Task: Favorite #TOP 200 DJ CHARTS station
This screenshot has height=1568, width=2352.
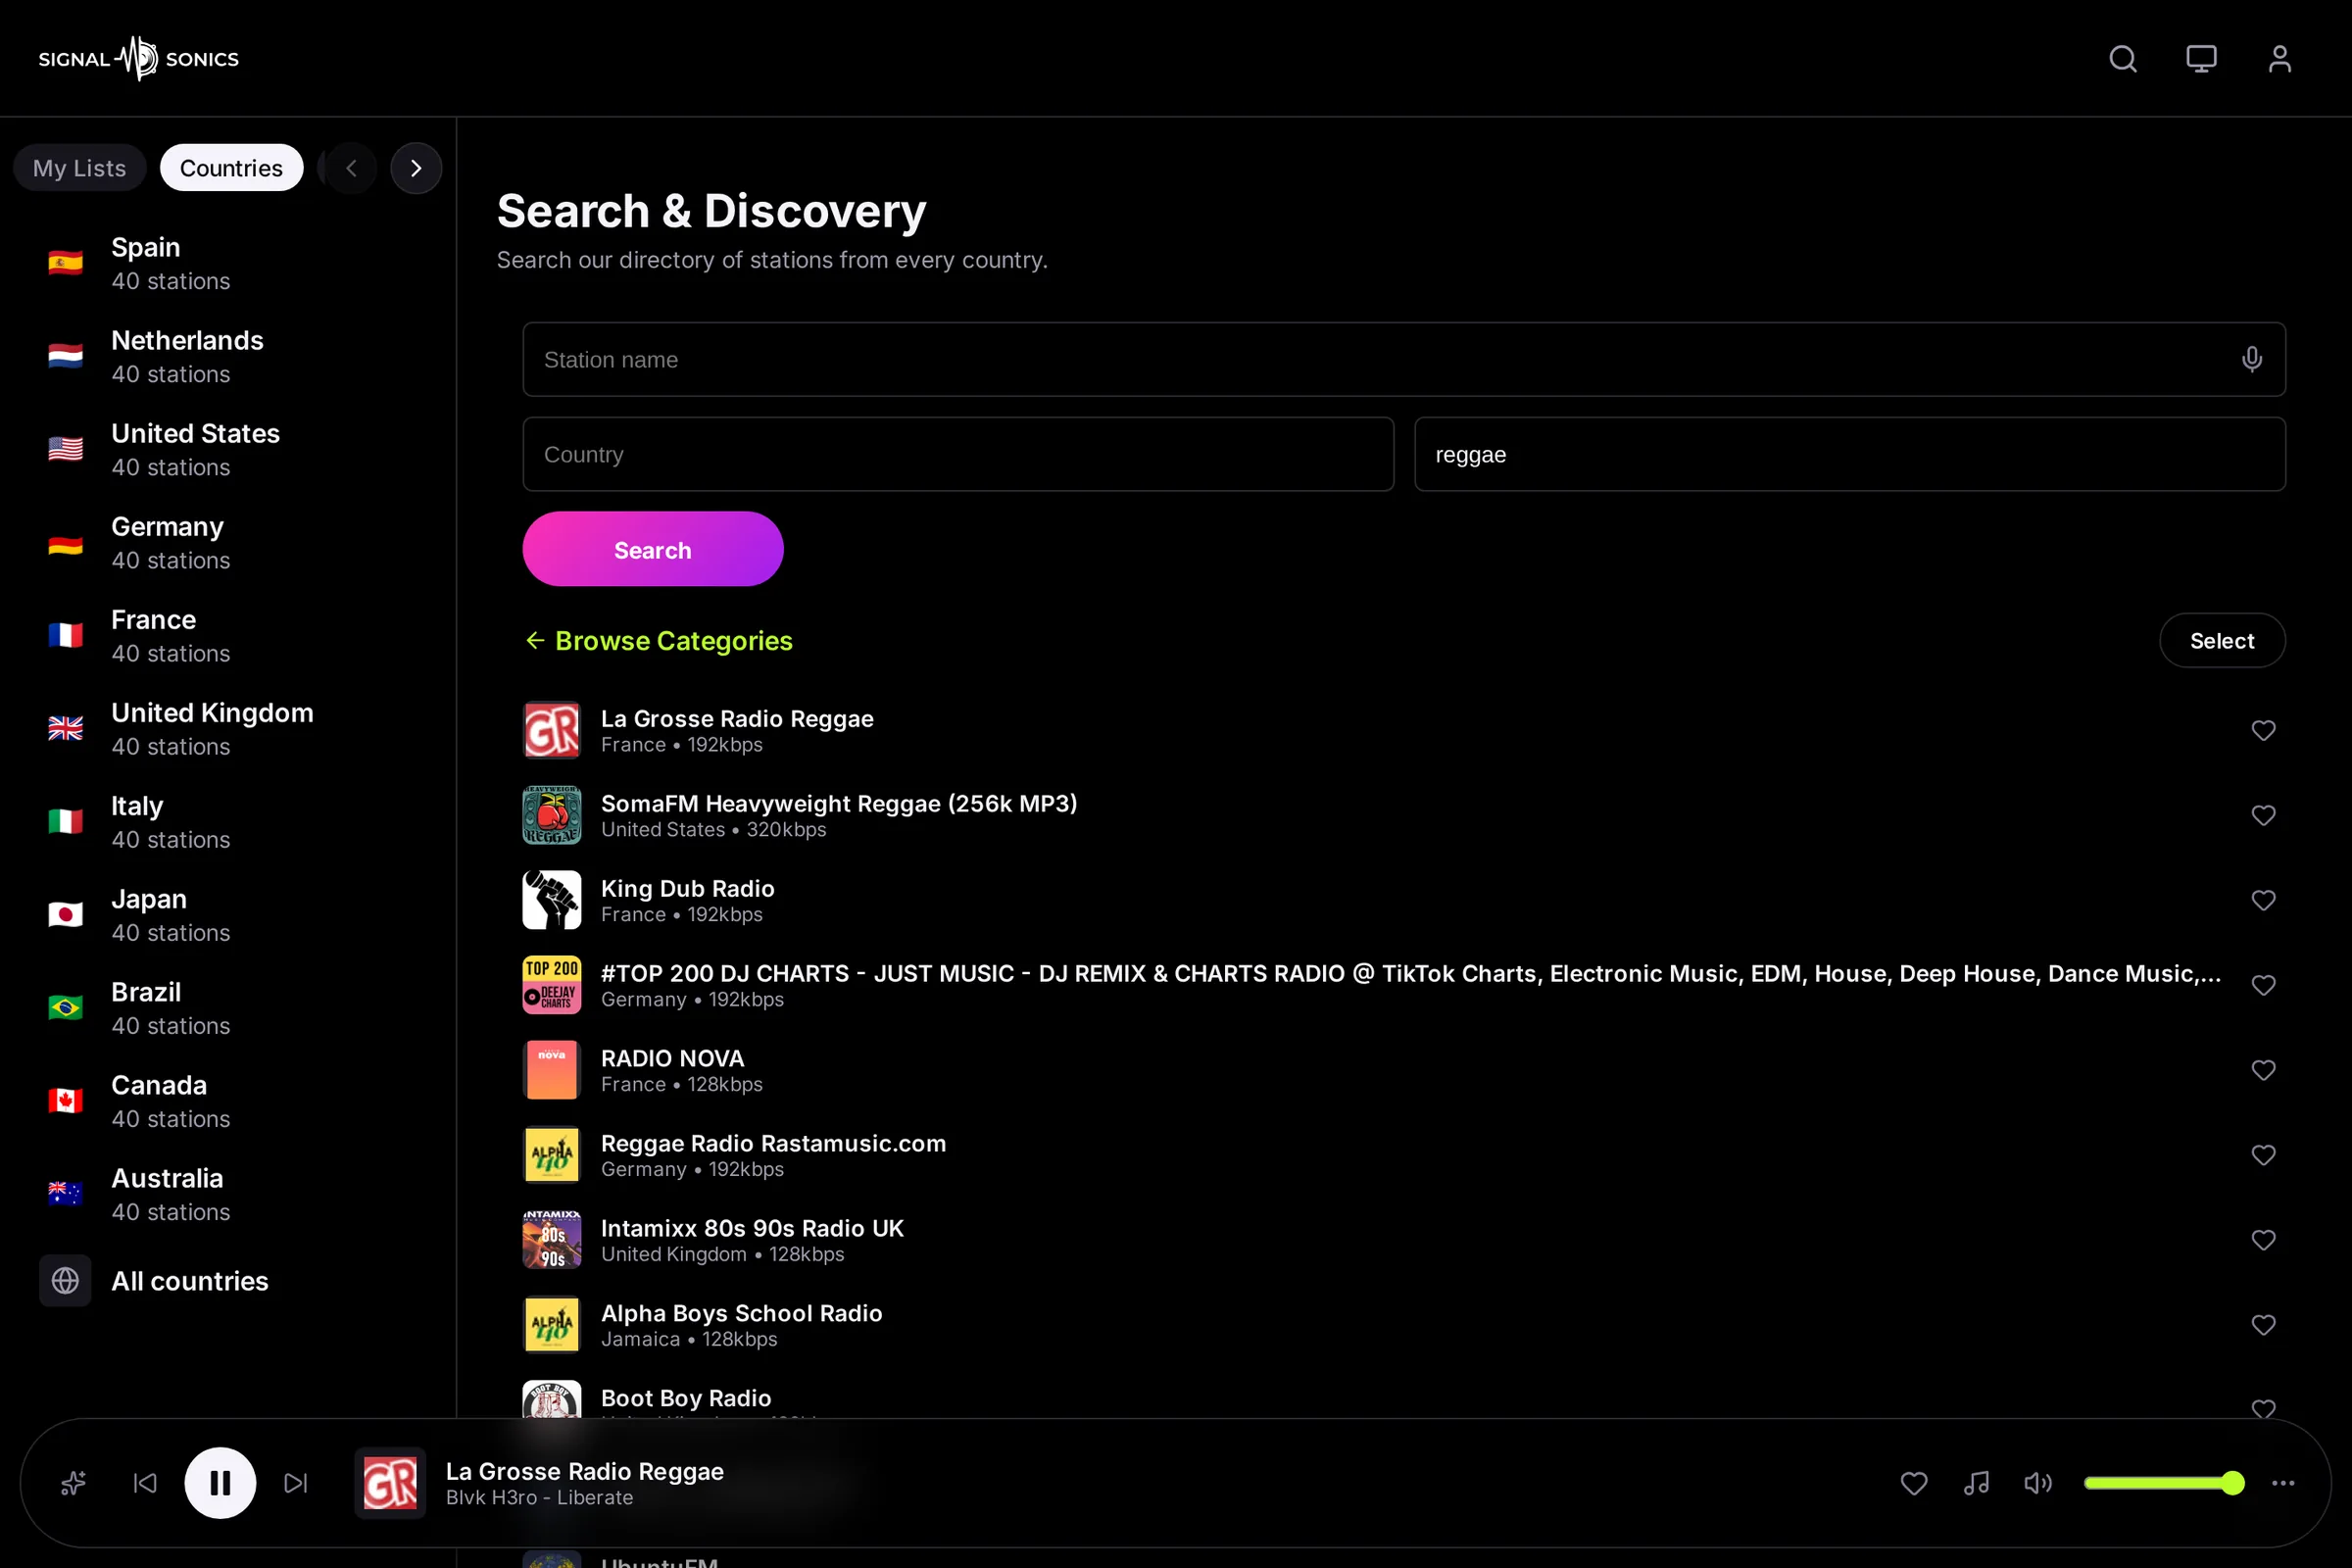Action: pos(2263,985)
